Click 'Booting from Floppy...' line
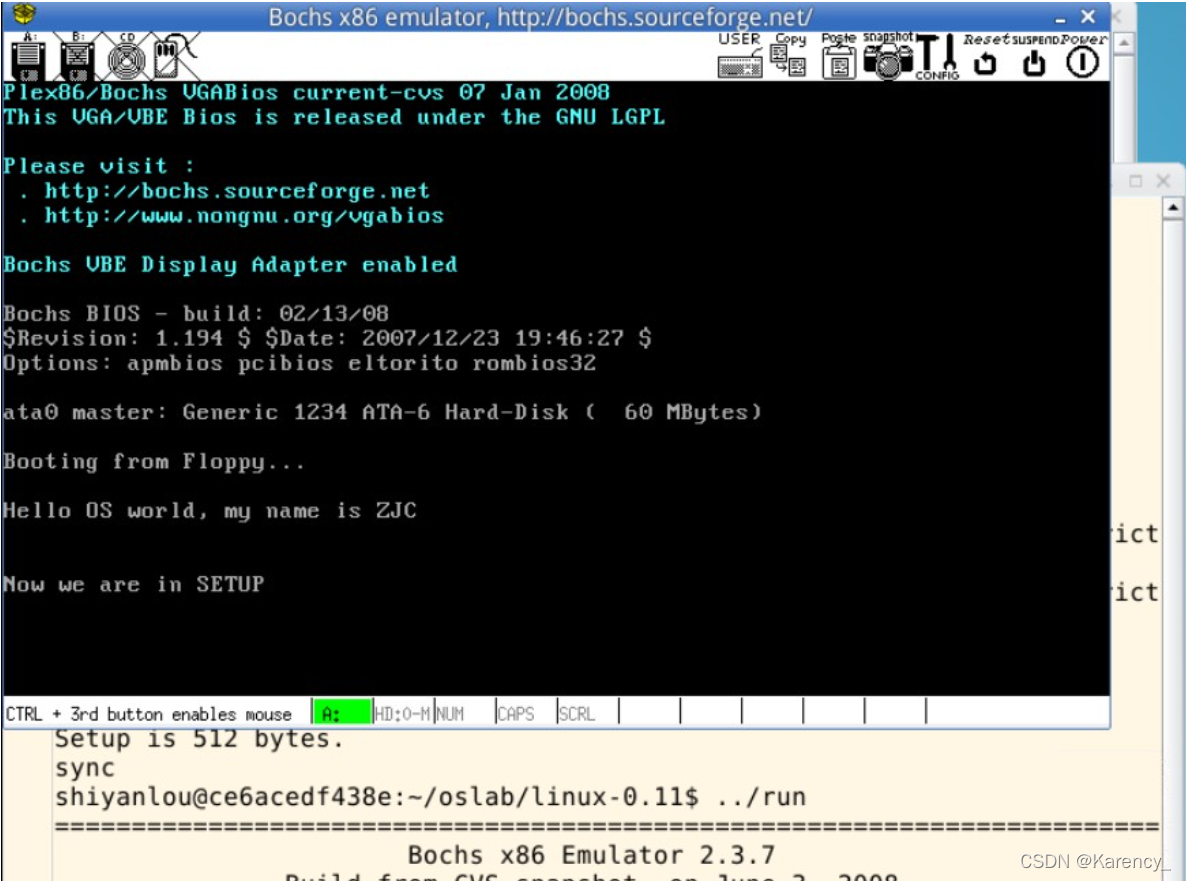The image size is (1186, 881). coord(154,461)
